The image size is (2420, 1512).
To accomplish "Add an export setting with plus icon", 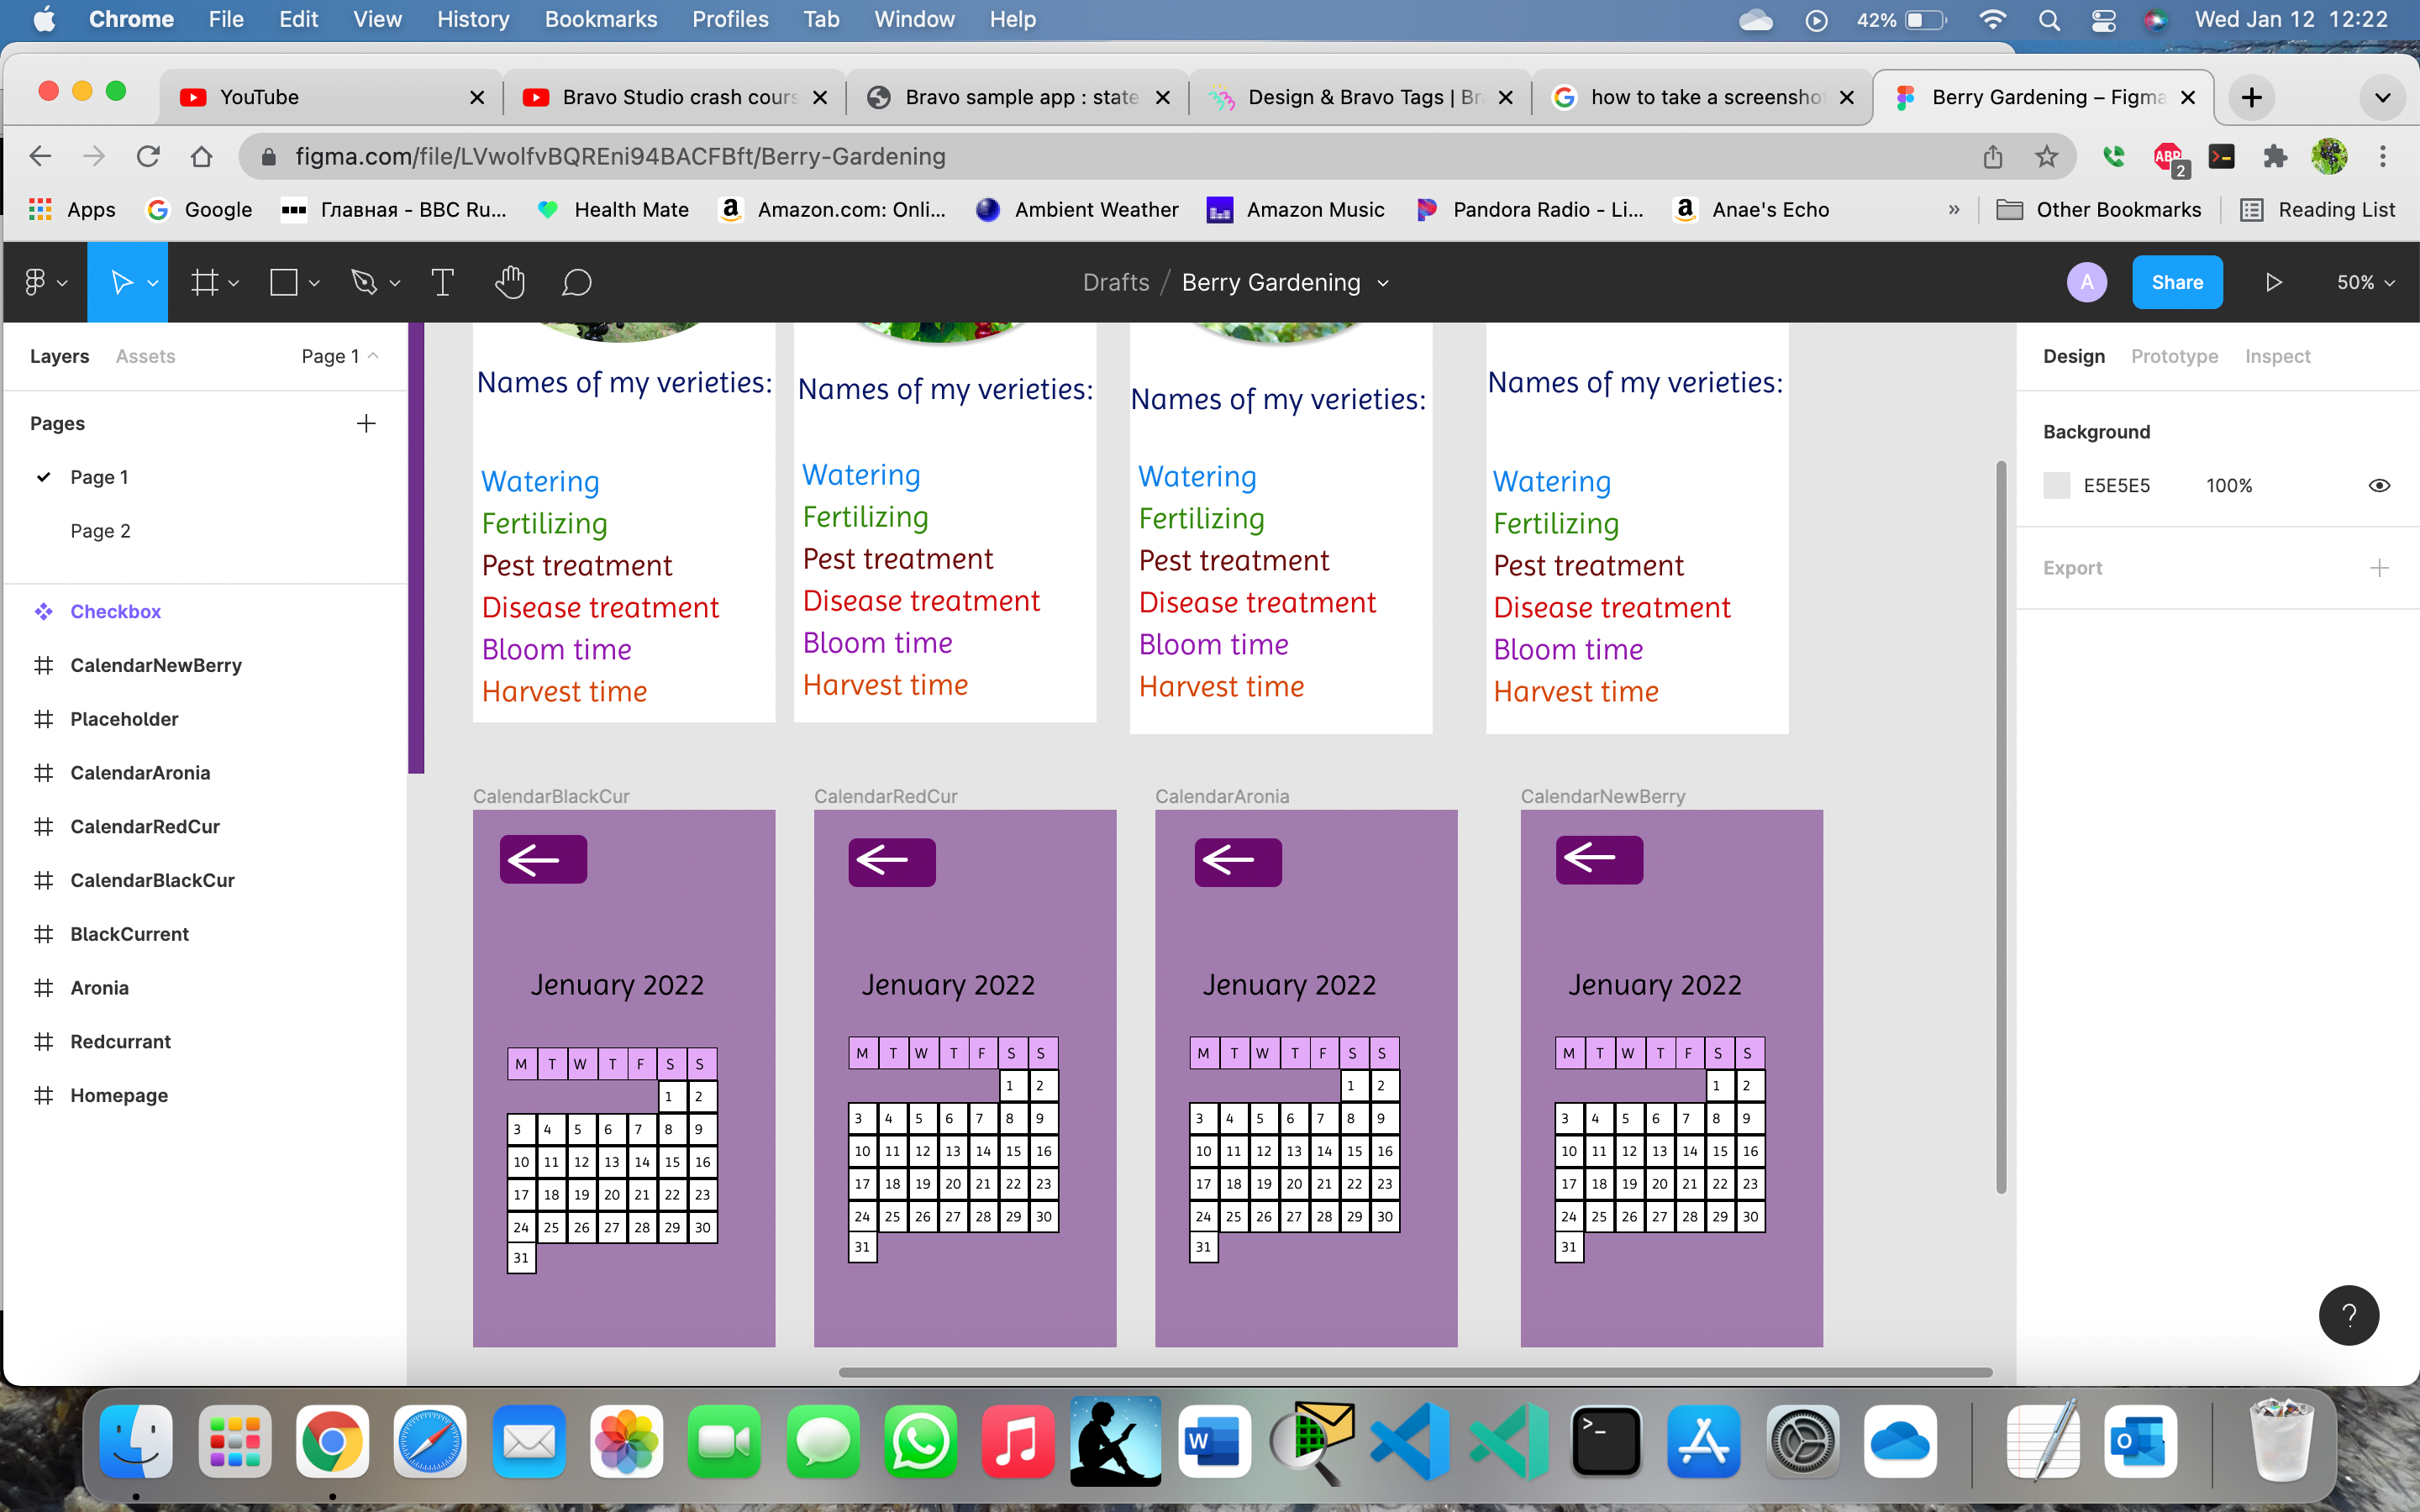I will pos(2379,568).
